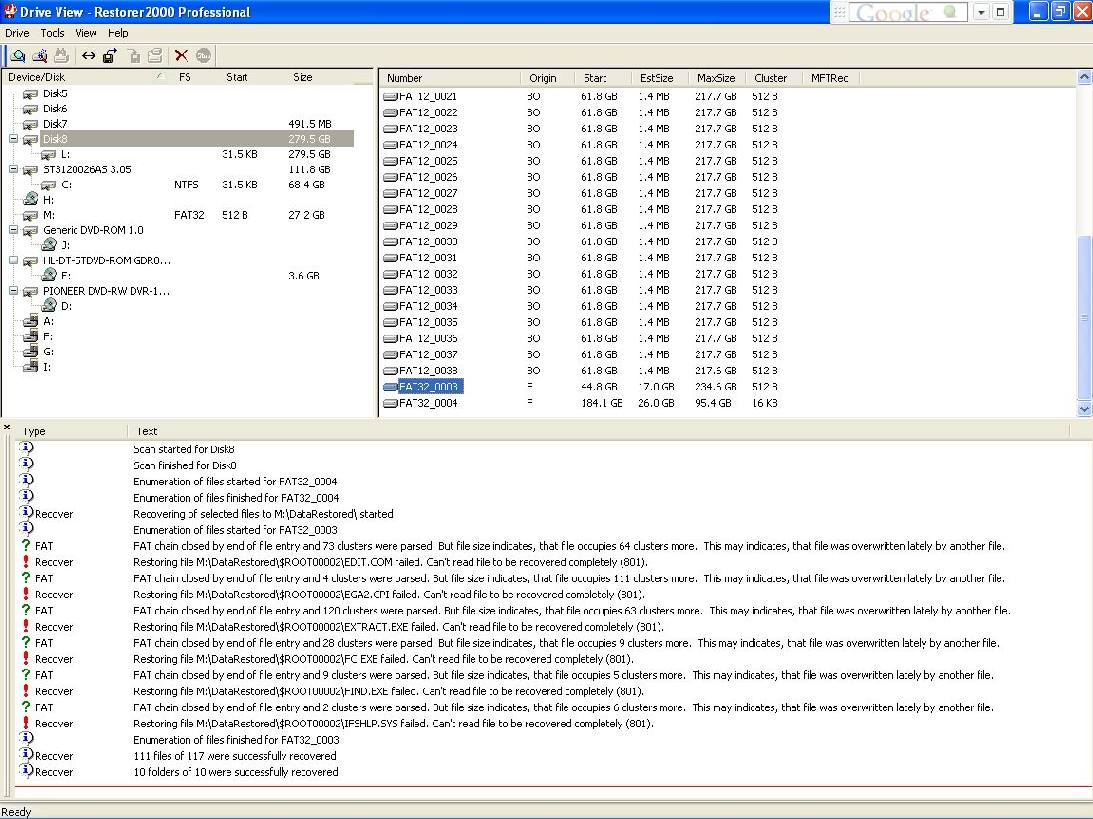Click the greyed-out open image toolbar icon
Viewport: 1093px width, 819px height.
click(x=134, y=56)
